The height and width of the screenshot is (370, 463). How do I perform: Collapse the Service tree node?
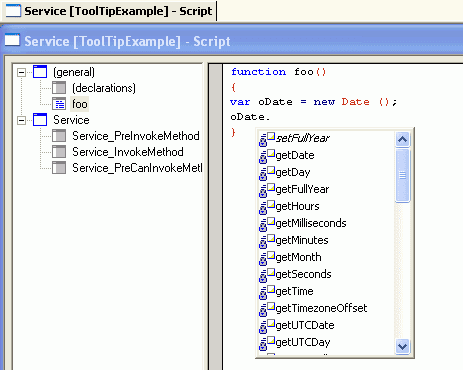[21, 120]
